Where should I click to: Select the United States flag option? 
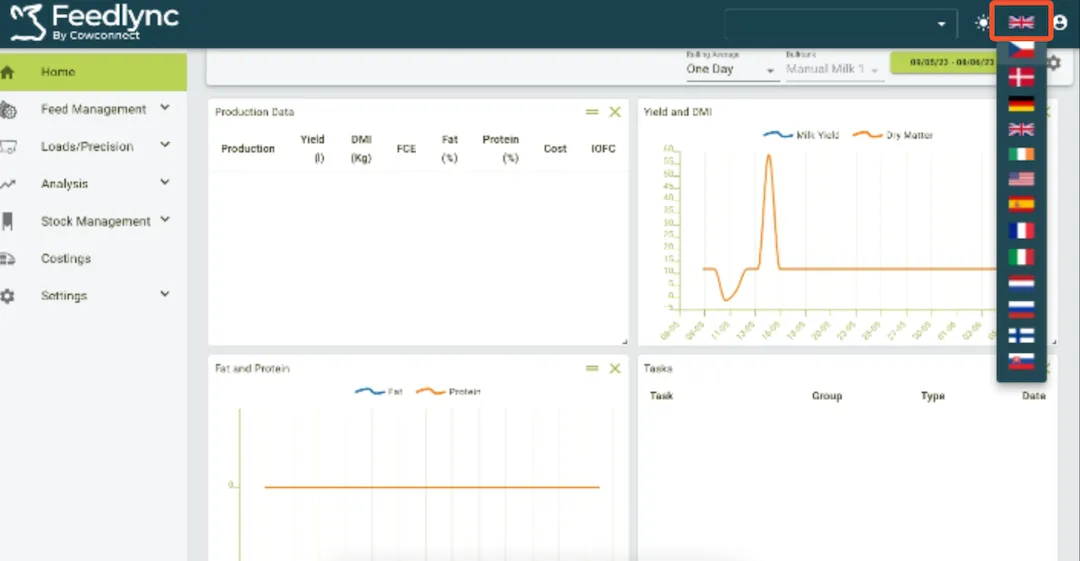(1021, 180)
